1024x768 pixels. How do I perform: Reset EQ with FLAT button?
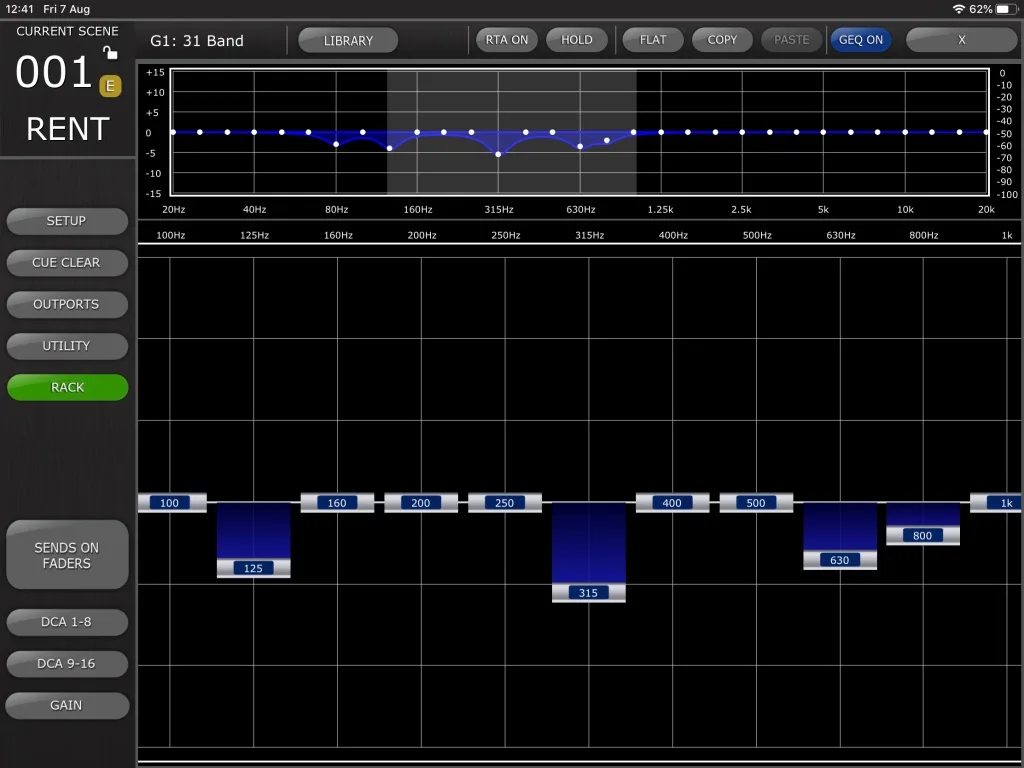(653, 40)
